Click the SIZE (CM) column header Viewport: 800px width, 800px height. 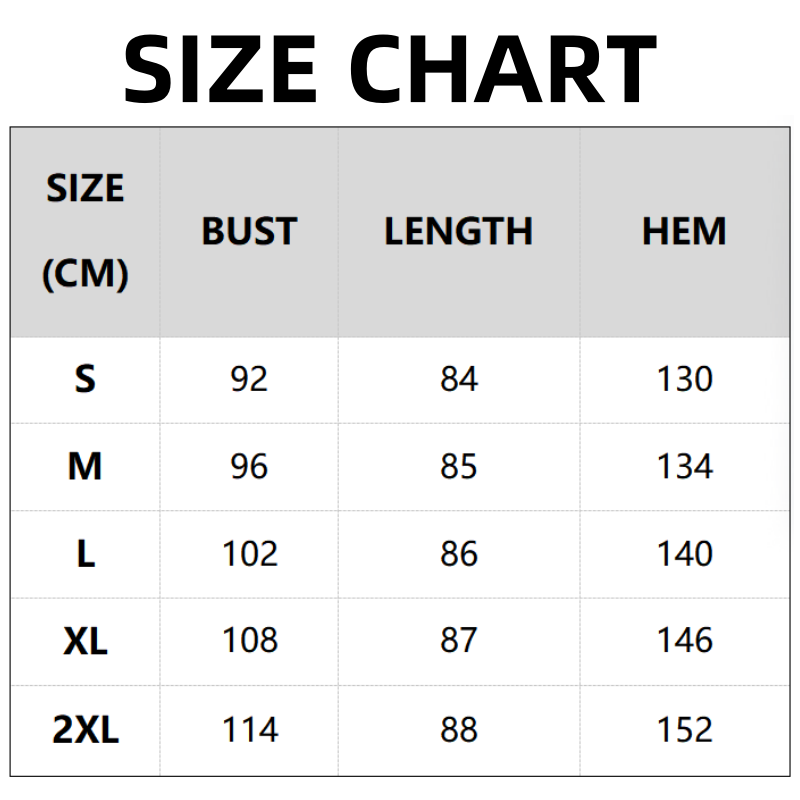pyautogui.click(x=85, y=231)
